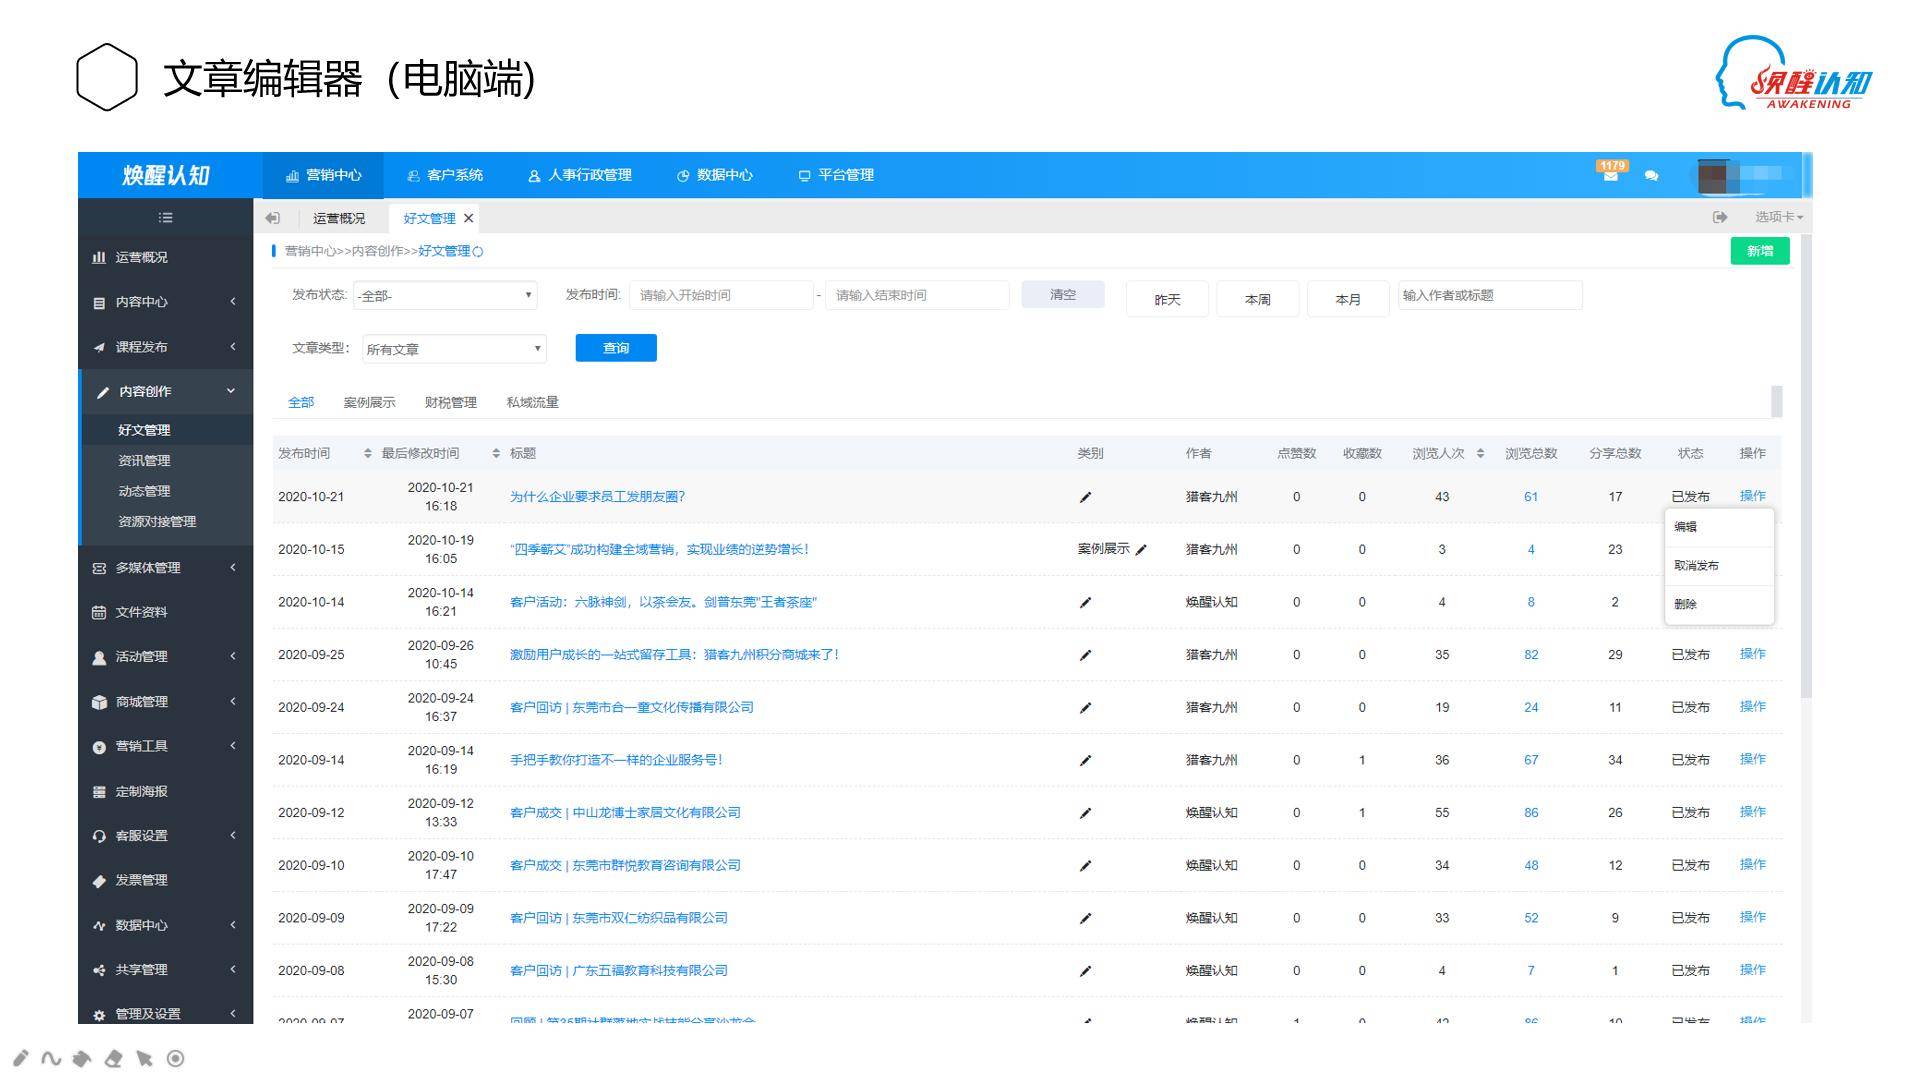Click the 输入作者或标题 search field
The image size is (1920, 1080).
click(x=1489, y=296)
